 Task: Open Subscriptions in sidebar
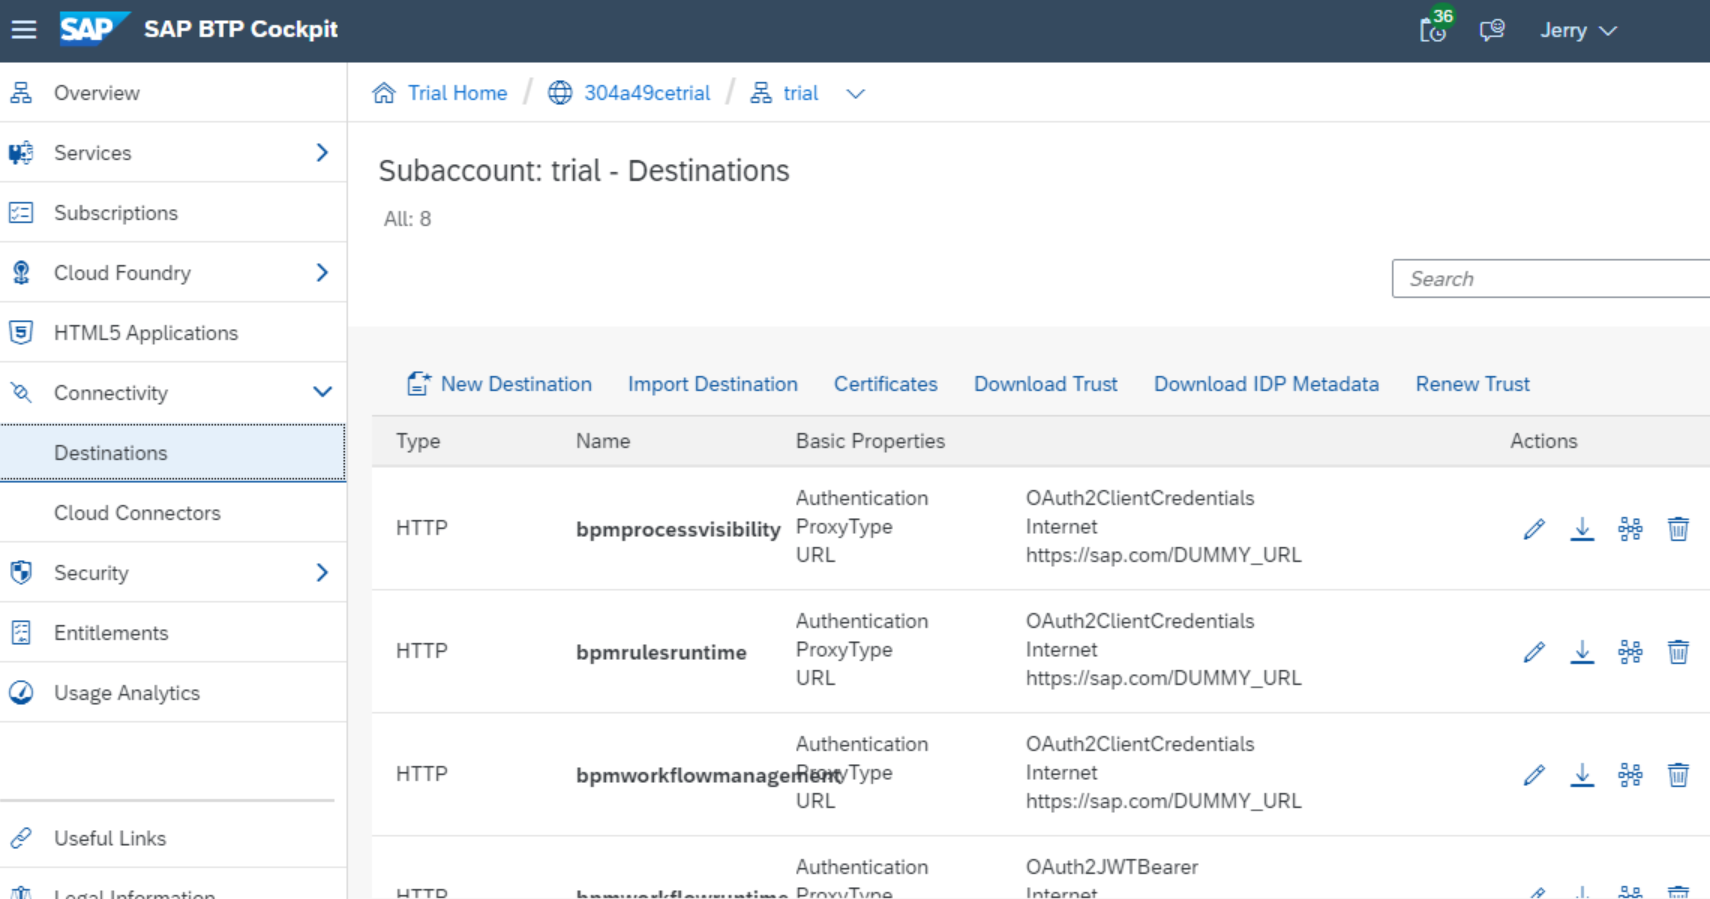pos(173,213)
